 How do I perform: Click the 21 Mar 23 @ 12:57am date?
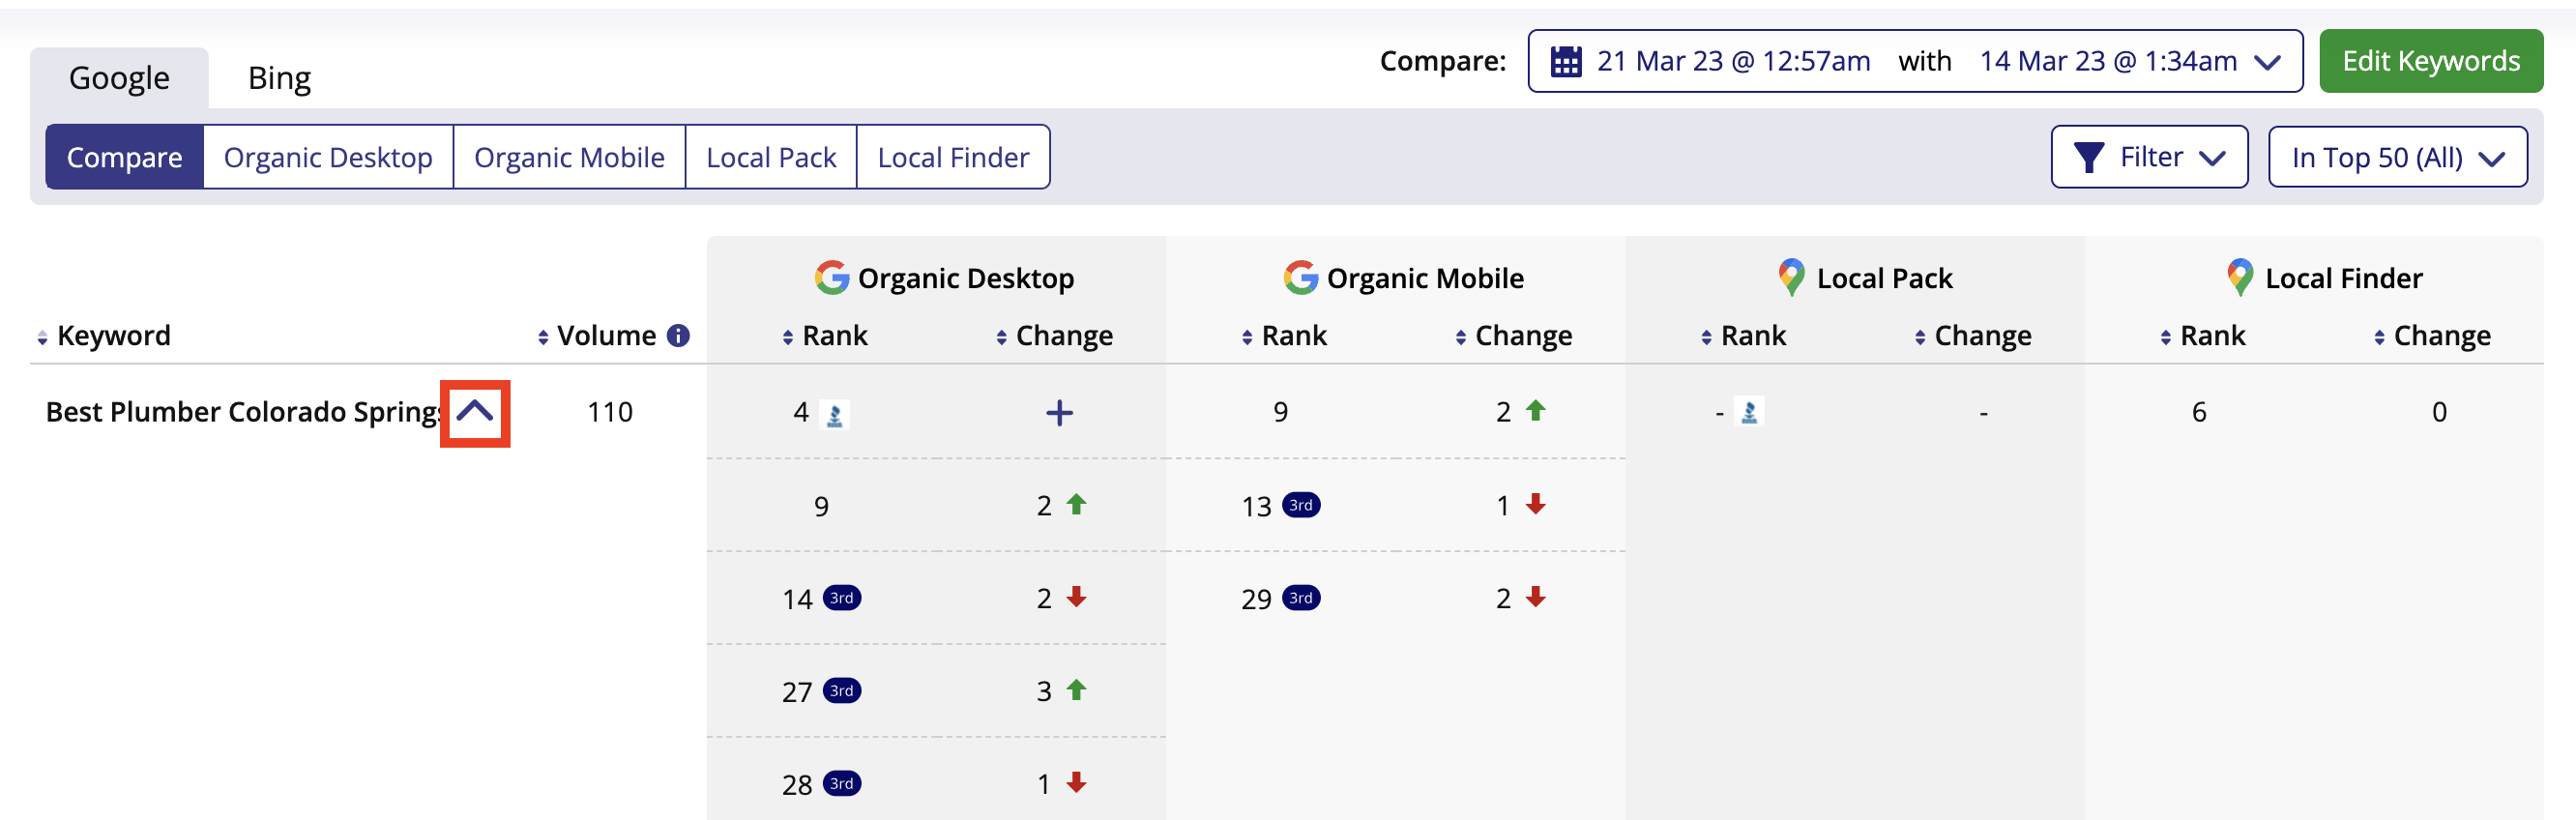click(1733, 61)
